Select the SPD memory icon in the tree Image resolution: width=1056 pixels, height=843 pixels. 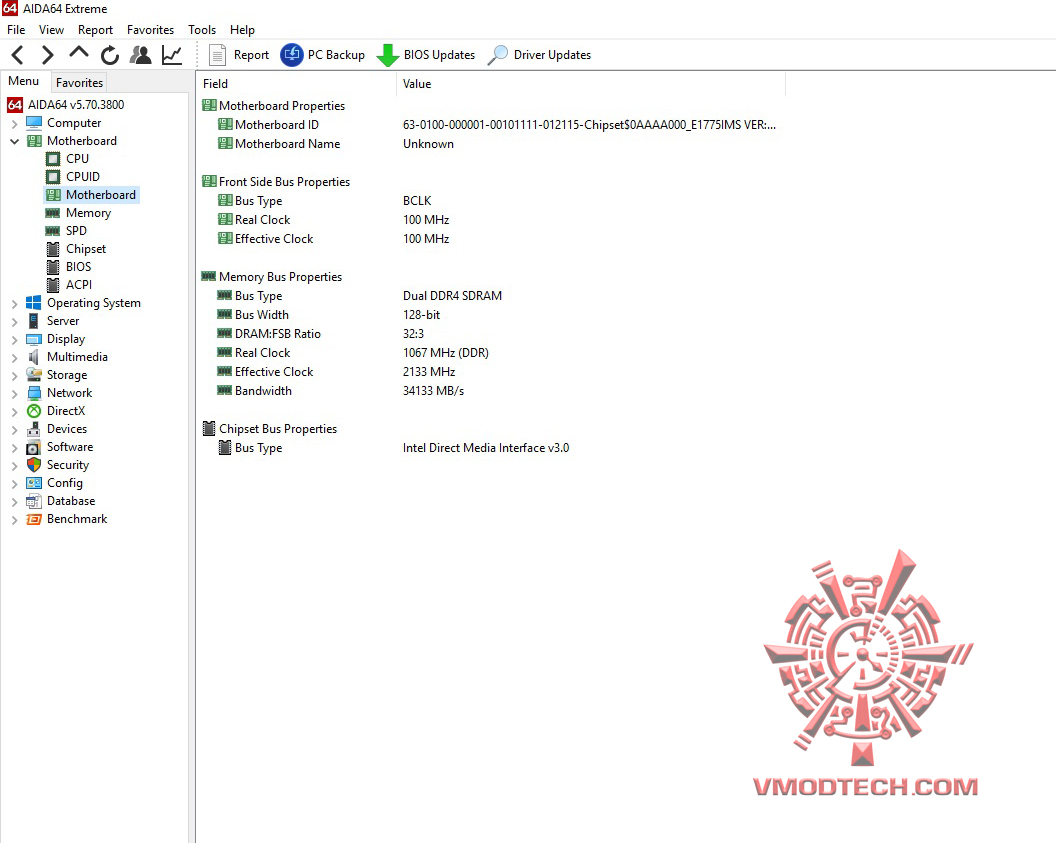pyautogui.click(x=53, y=231)
